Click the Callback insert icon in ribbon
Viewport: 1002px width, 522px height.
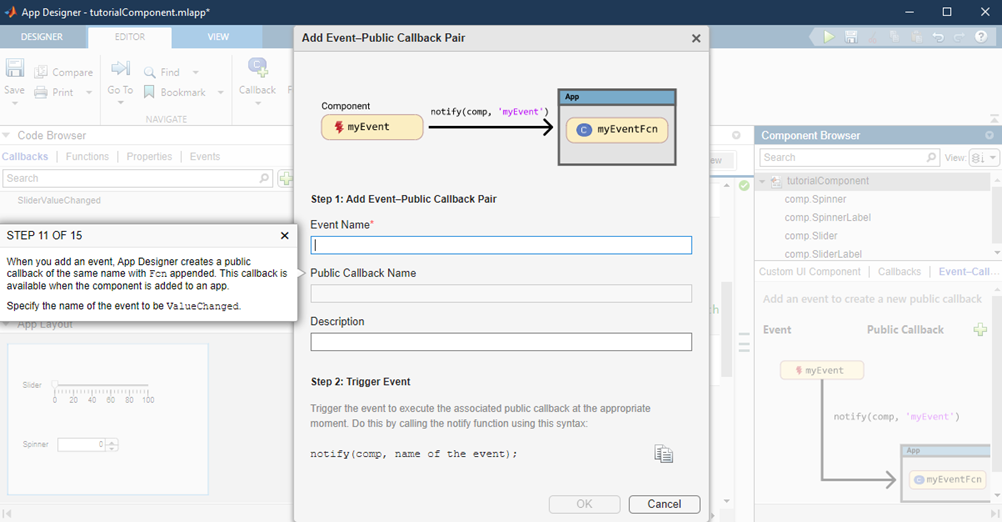point(258,67)
